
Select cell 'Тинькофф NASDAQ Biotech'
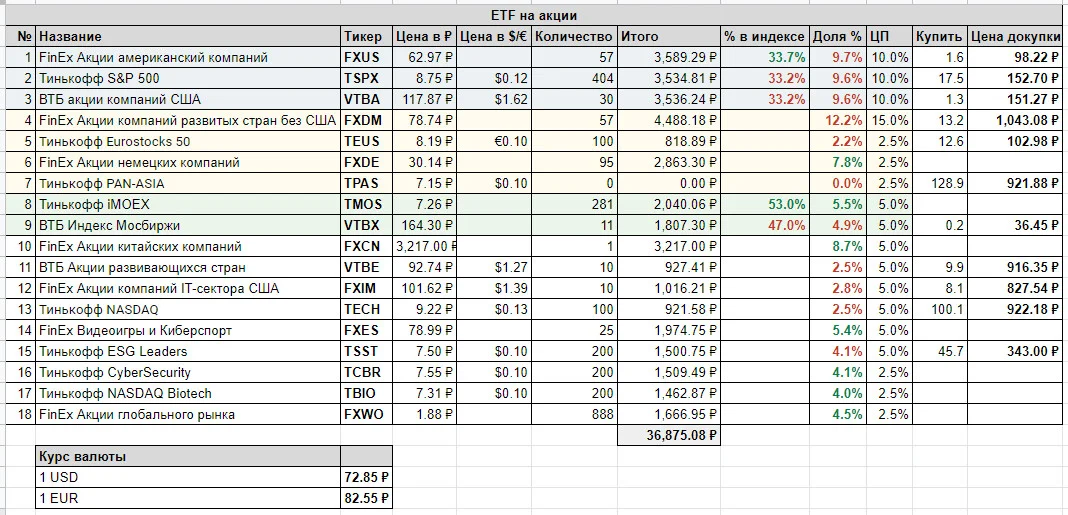point(189,393)
